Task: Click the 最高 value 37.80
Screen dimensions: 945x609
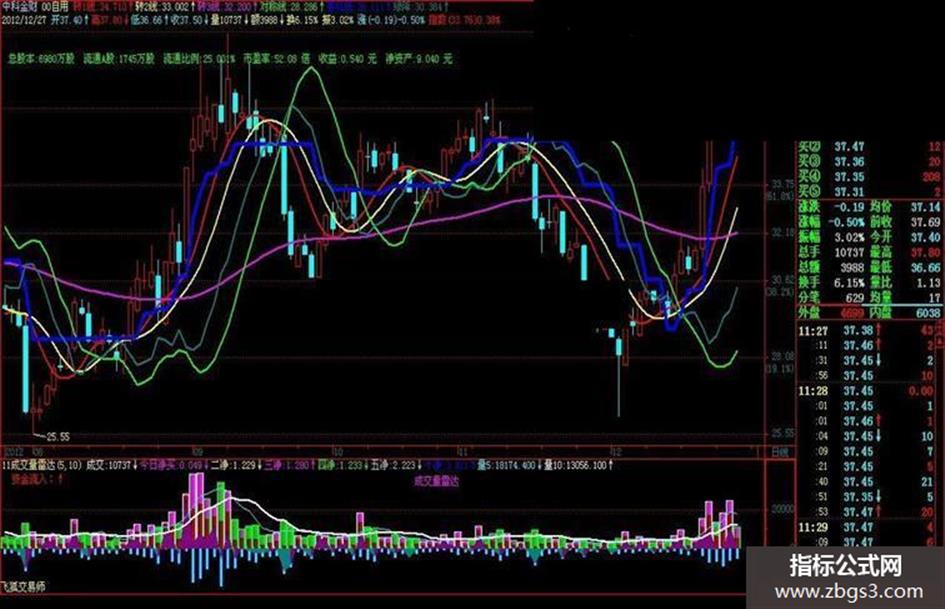Action: [x=925, y=252]
